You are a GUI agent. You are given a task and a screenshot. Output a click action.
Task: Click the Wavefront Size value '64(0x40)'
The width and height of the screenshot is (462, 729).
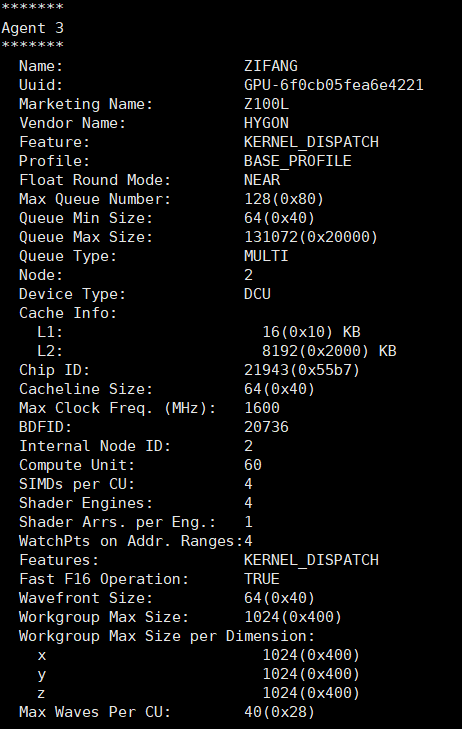[x=279, y=598]
